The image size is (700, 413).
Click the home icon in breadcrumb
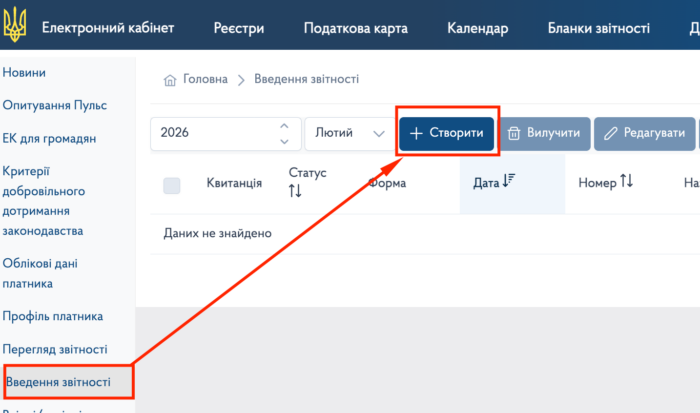(x=170, y=80)
